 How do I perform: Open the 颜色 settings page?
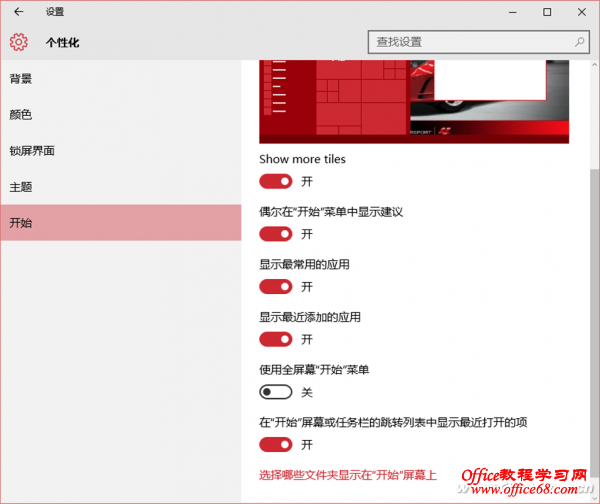tap(121, 114)
